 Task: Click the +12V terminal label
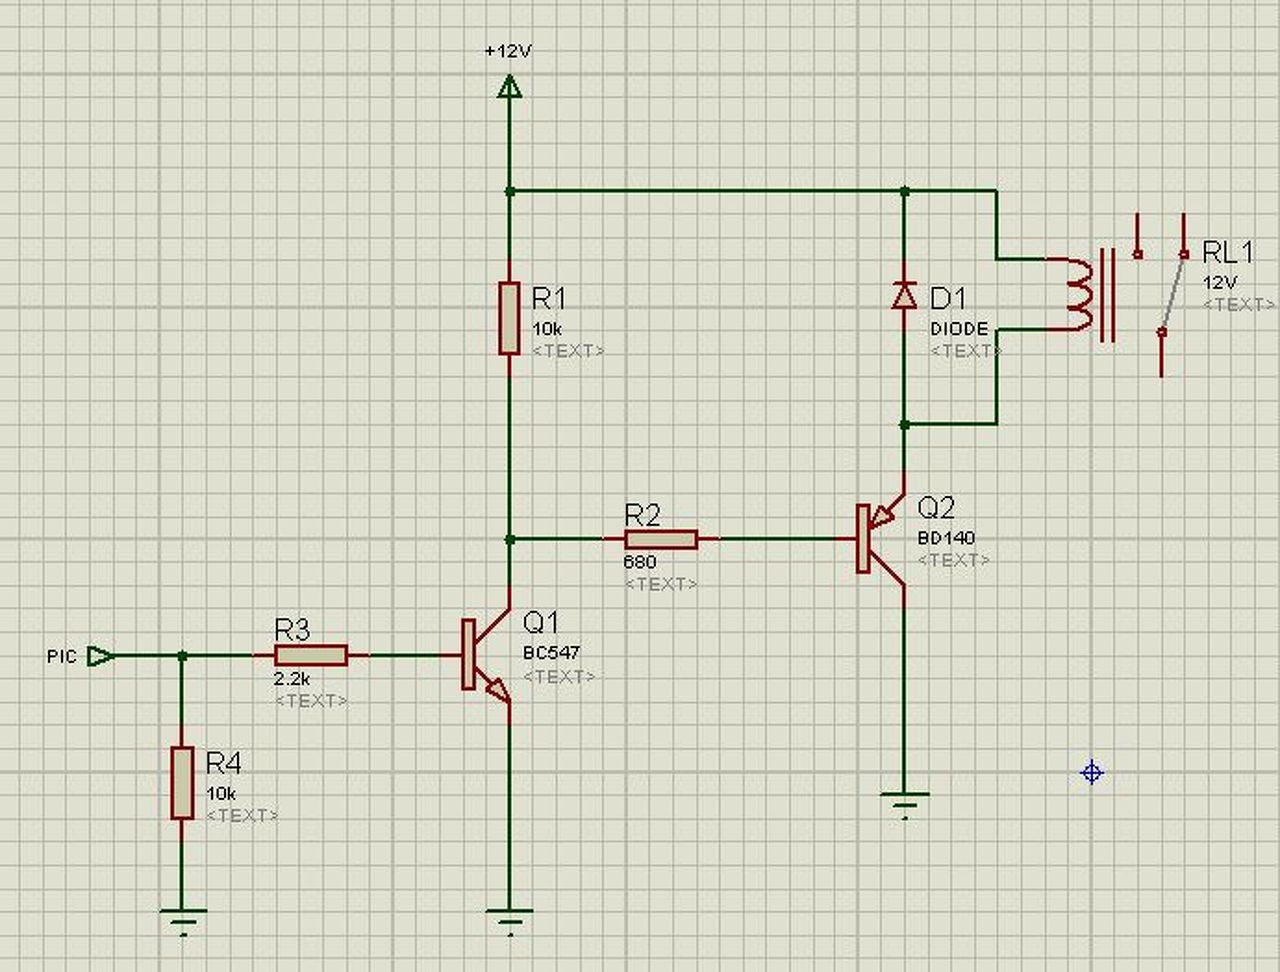coord(508,51)
